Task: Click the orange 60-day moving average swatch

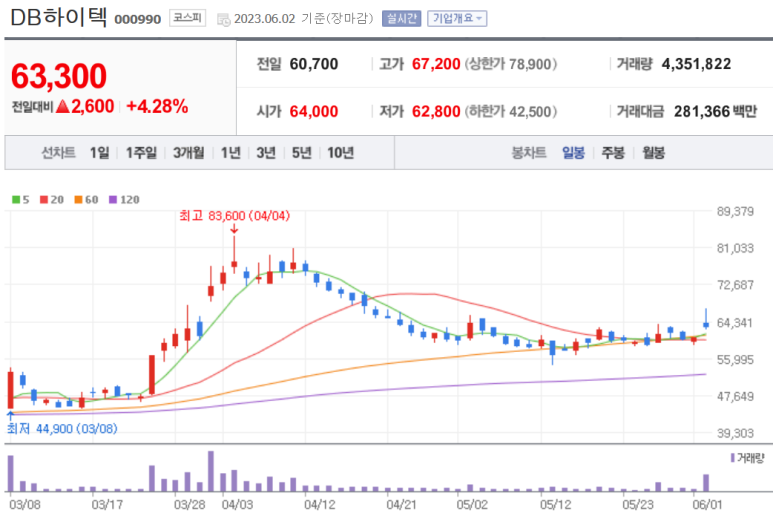Action: (78, 200)
